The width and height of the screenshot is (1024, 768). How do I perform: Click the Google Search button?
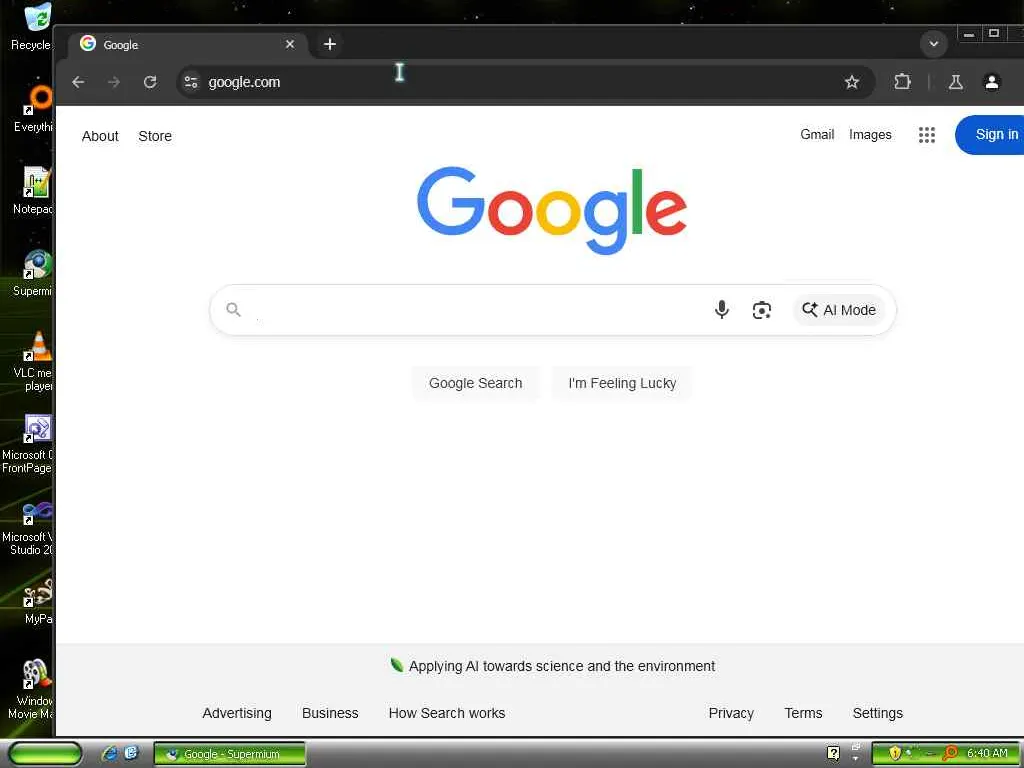pos(475,383)
